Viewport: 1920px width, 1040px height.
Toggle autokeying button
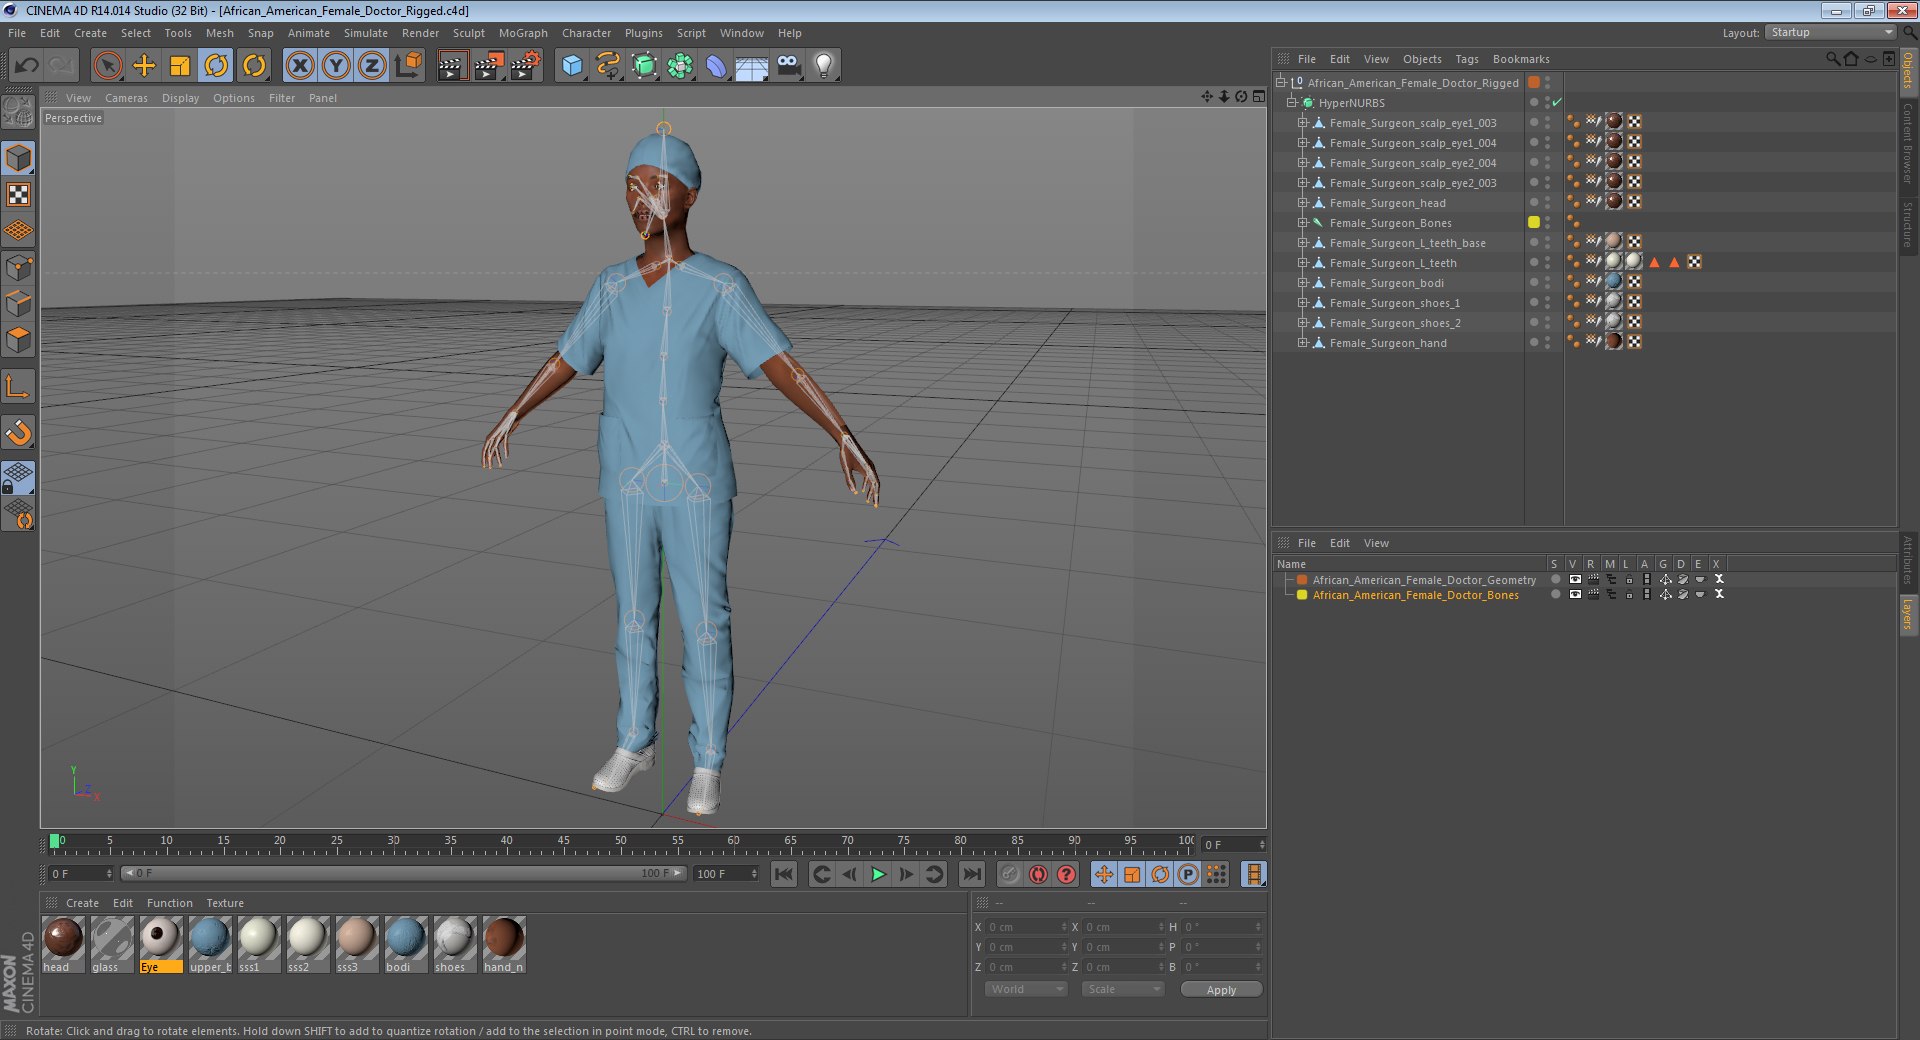coord(1038,875)
